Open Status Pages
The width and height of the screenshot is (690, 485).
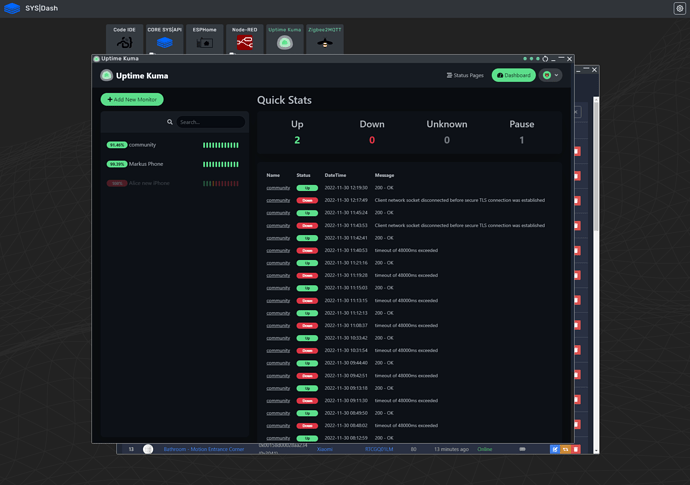point(465,75)
